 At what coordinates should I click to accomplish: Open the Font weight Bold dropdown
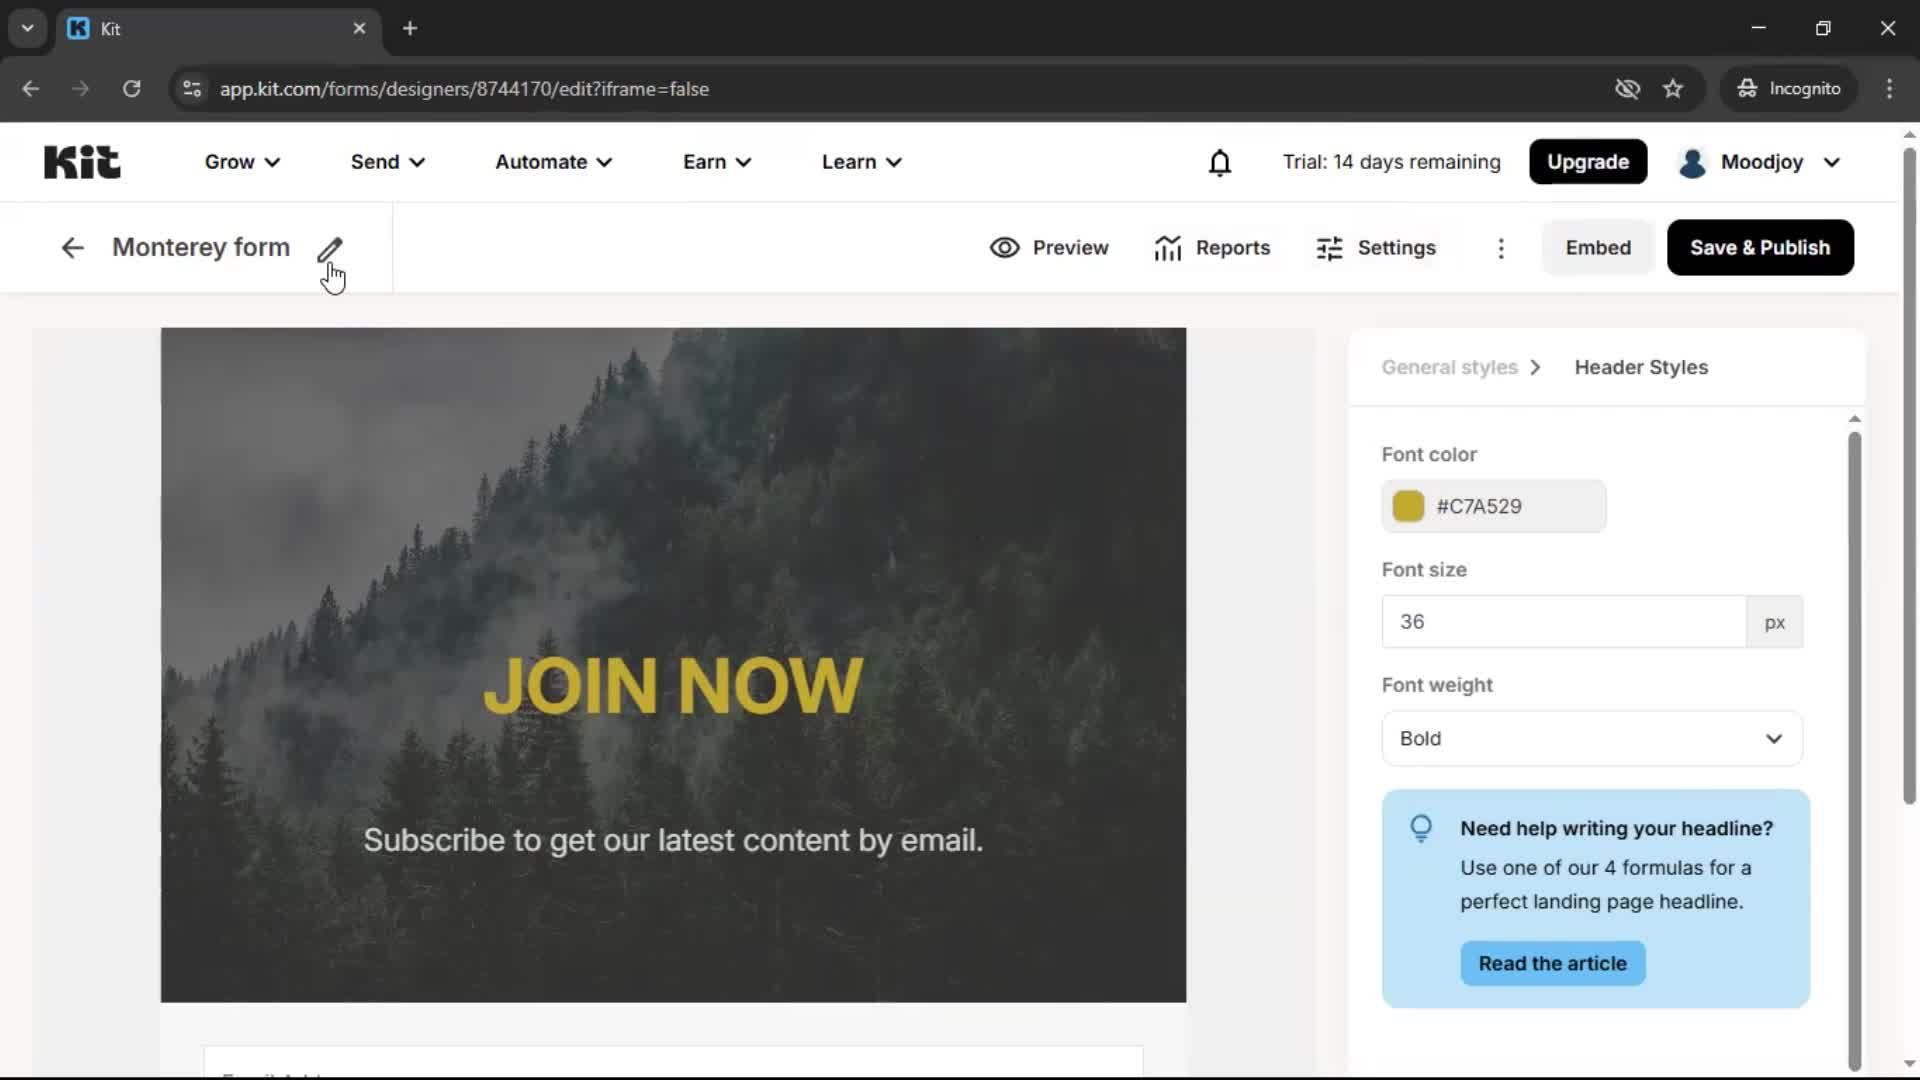1590,738
